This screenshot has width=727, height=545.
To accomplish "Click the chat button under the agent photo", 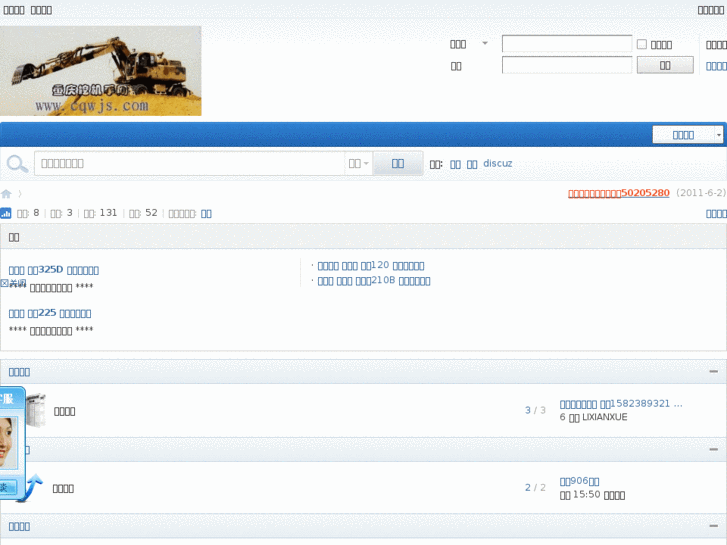I will point(8,487).
